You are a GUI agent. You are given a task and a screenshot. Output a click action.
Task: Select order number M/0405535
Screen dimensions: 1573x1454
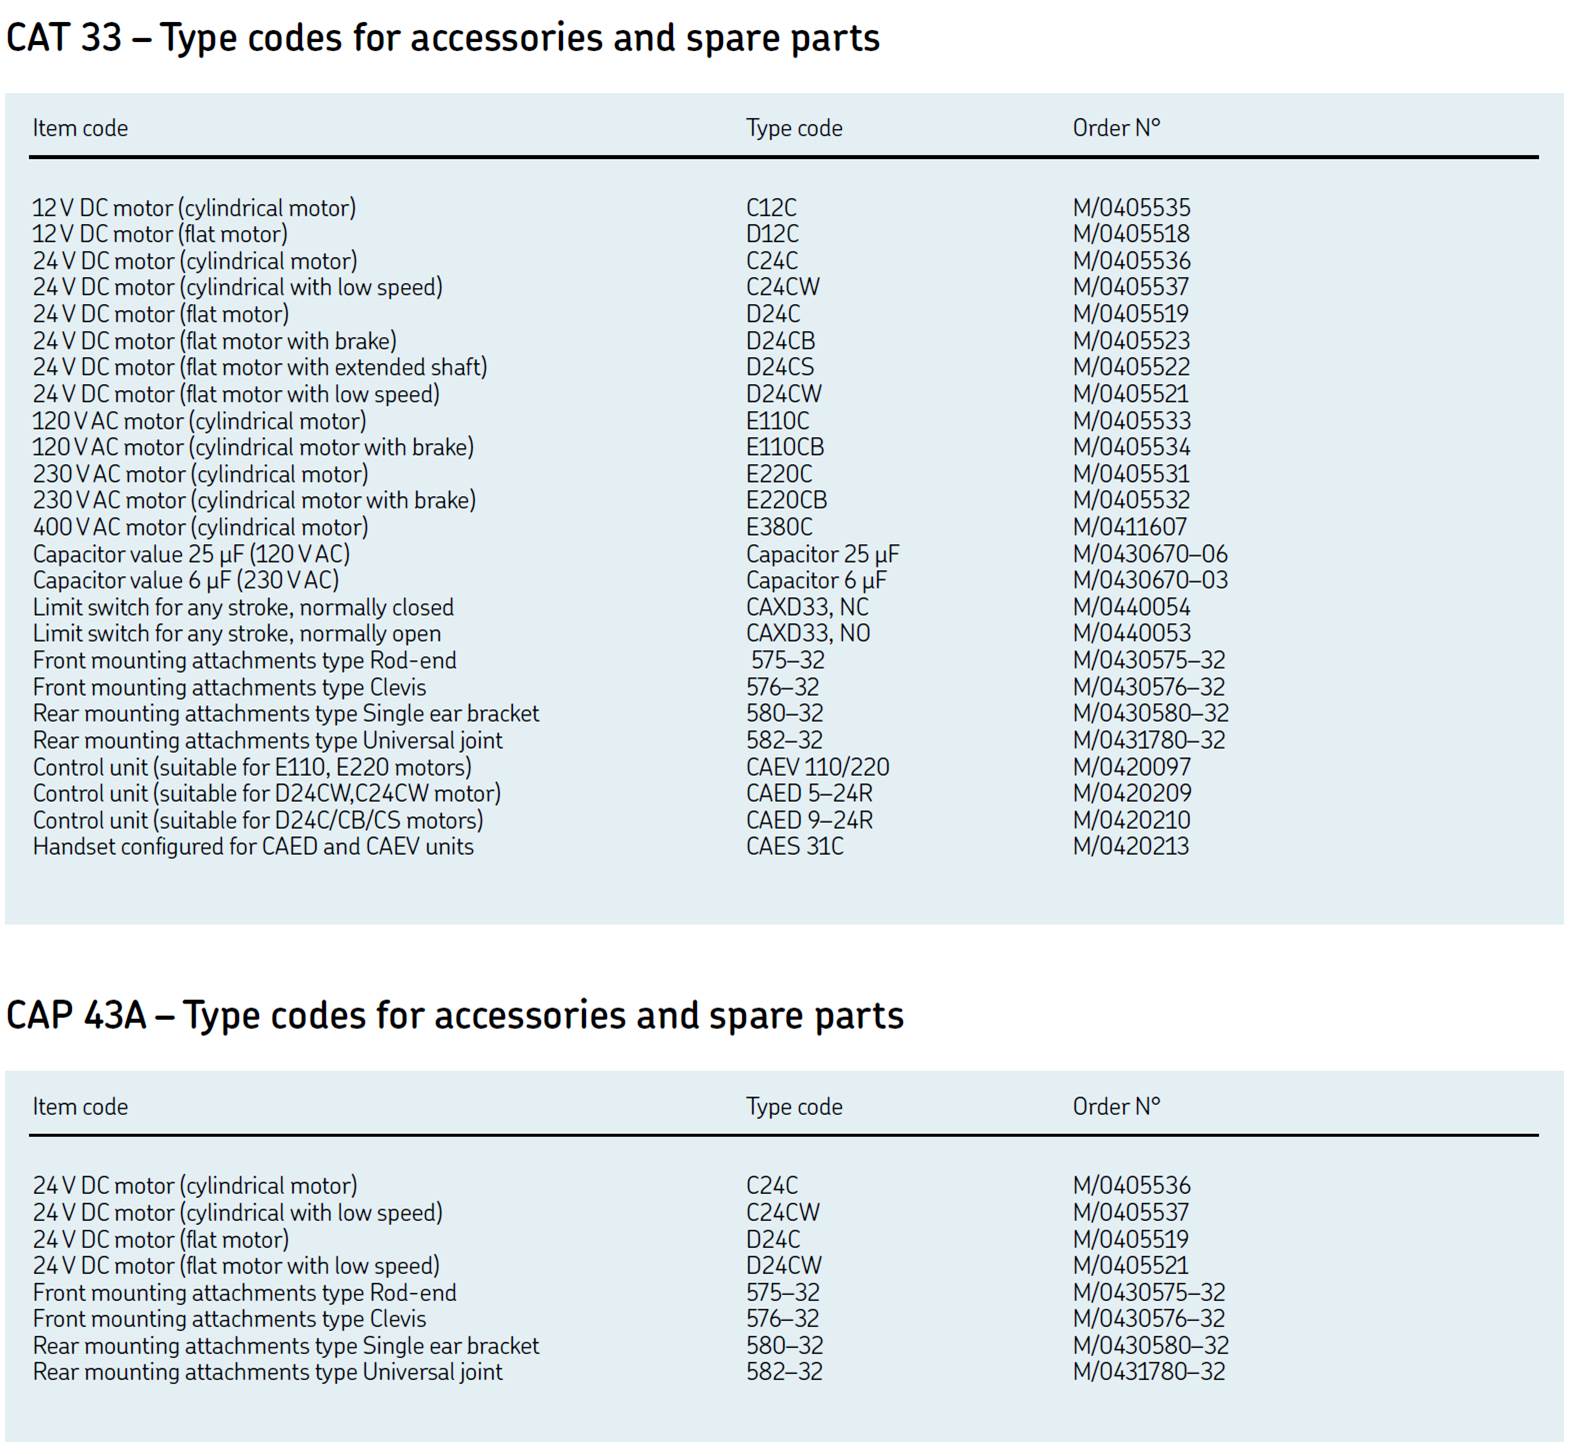(1131, 208)
